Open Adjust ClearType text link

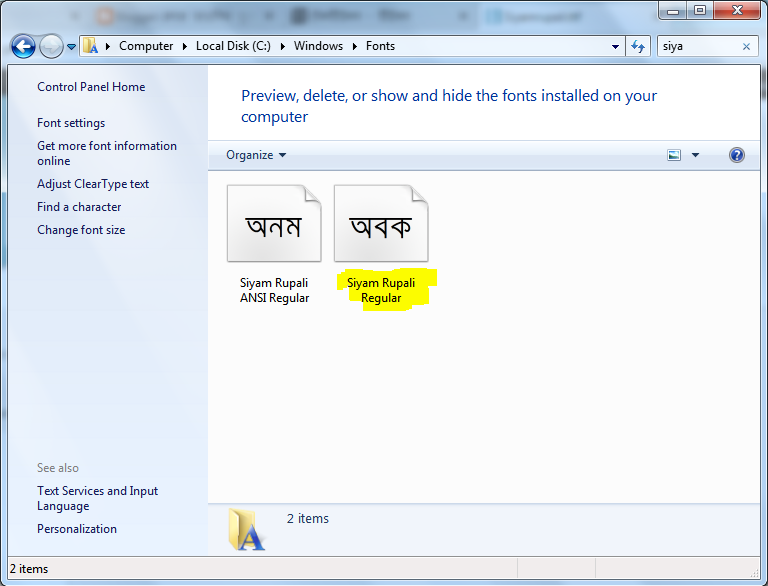tap(93, 184)
